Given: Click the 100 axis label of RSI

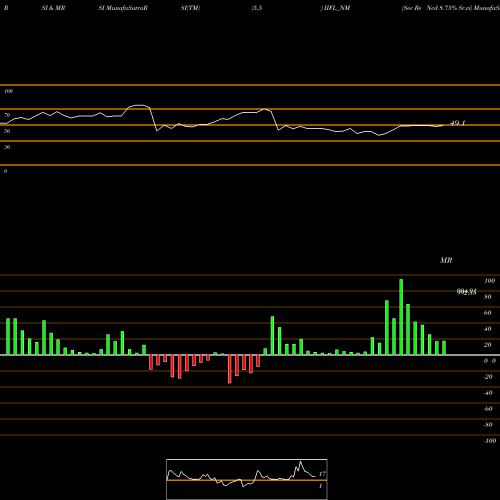Looking at the screenshot, I should coord(8,91).
